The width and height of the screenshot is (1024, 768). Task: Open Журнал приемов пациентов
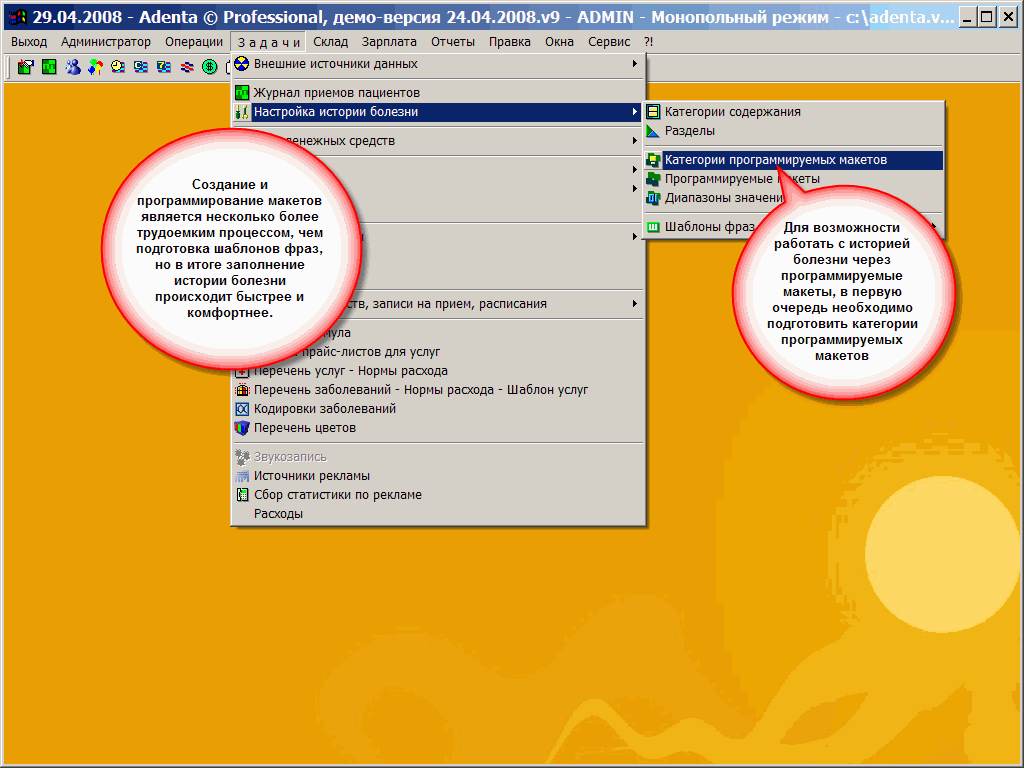click(336, 93)
